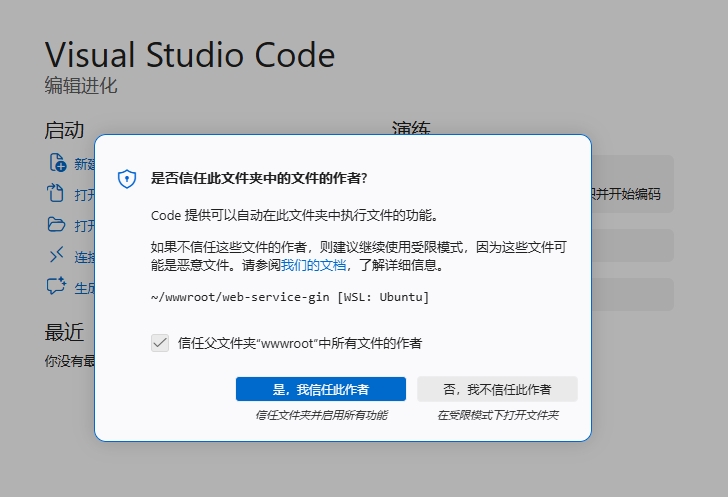Click folder path ~/wwwroot/web-service-gin [WSL: Ubuntu]
This screenshot has width=728, height=497.
(290, 297)
